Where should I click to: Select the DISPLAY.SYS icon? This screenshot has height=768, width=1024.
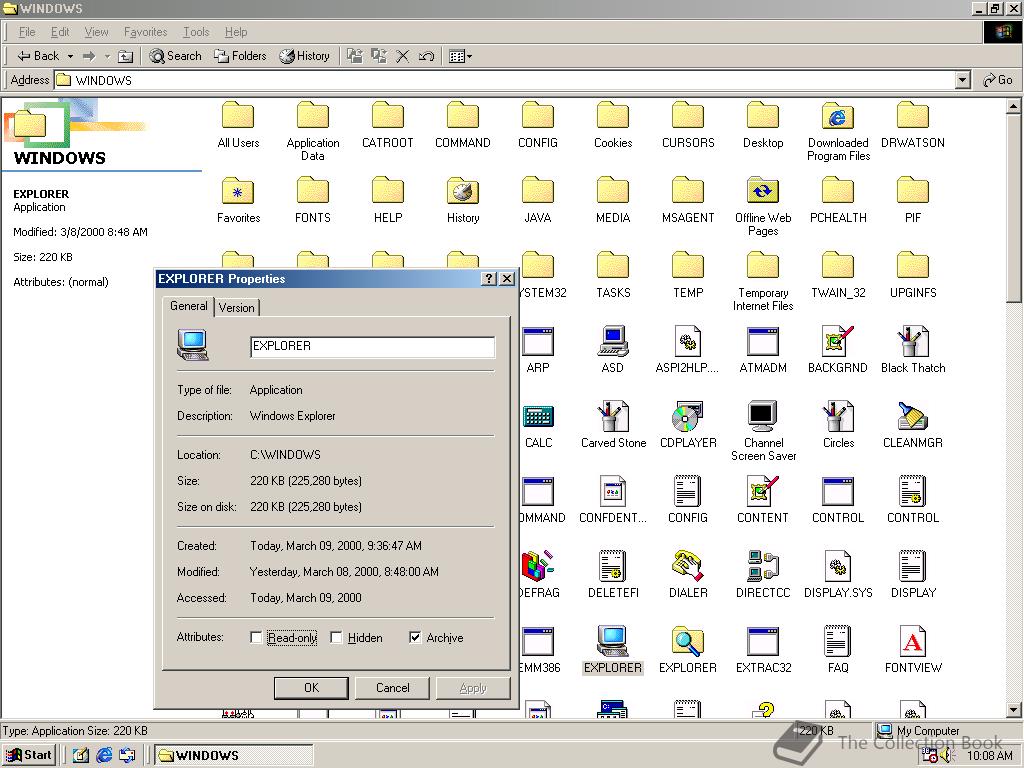pyautogui.click(x=838, y=566)
